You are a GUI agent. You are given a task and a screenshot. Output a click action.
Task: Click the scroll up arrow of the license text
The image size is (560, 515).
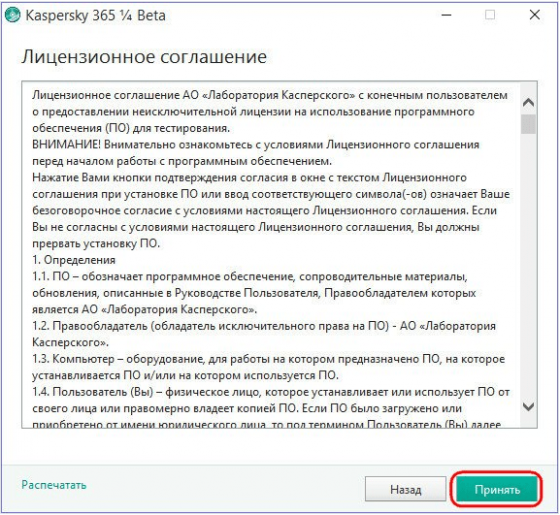528,103
